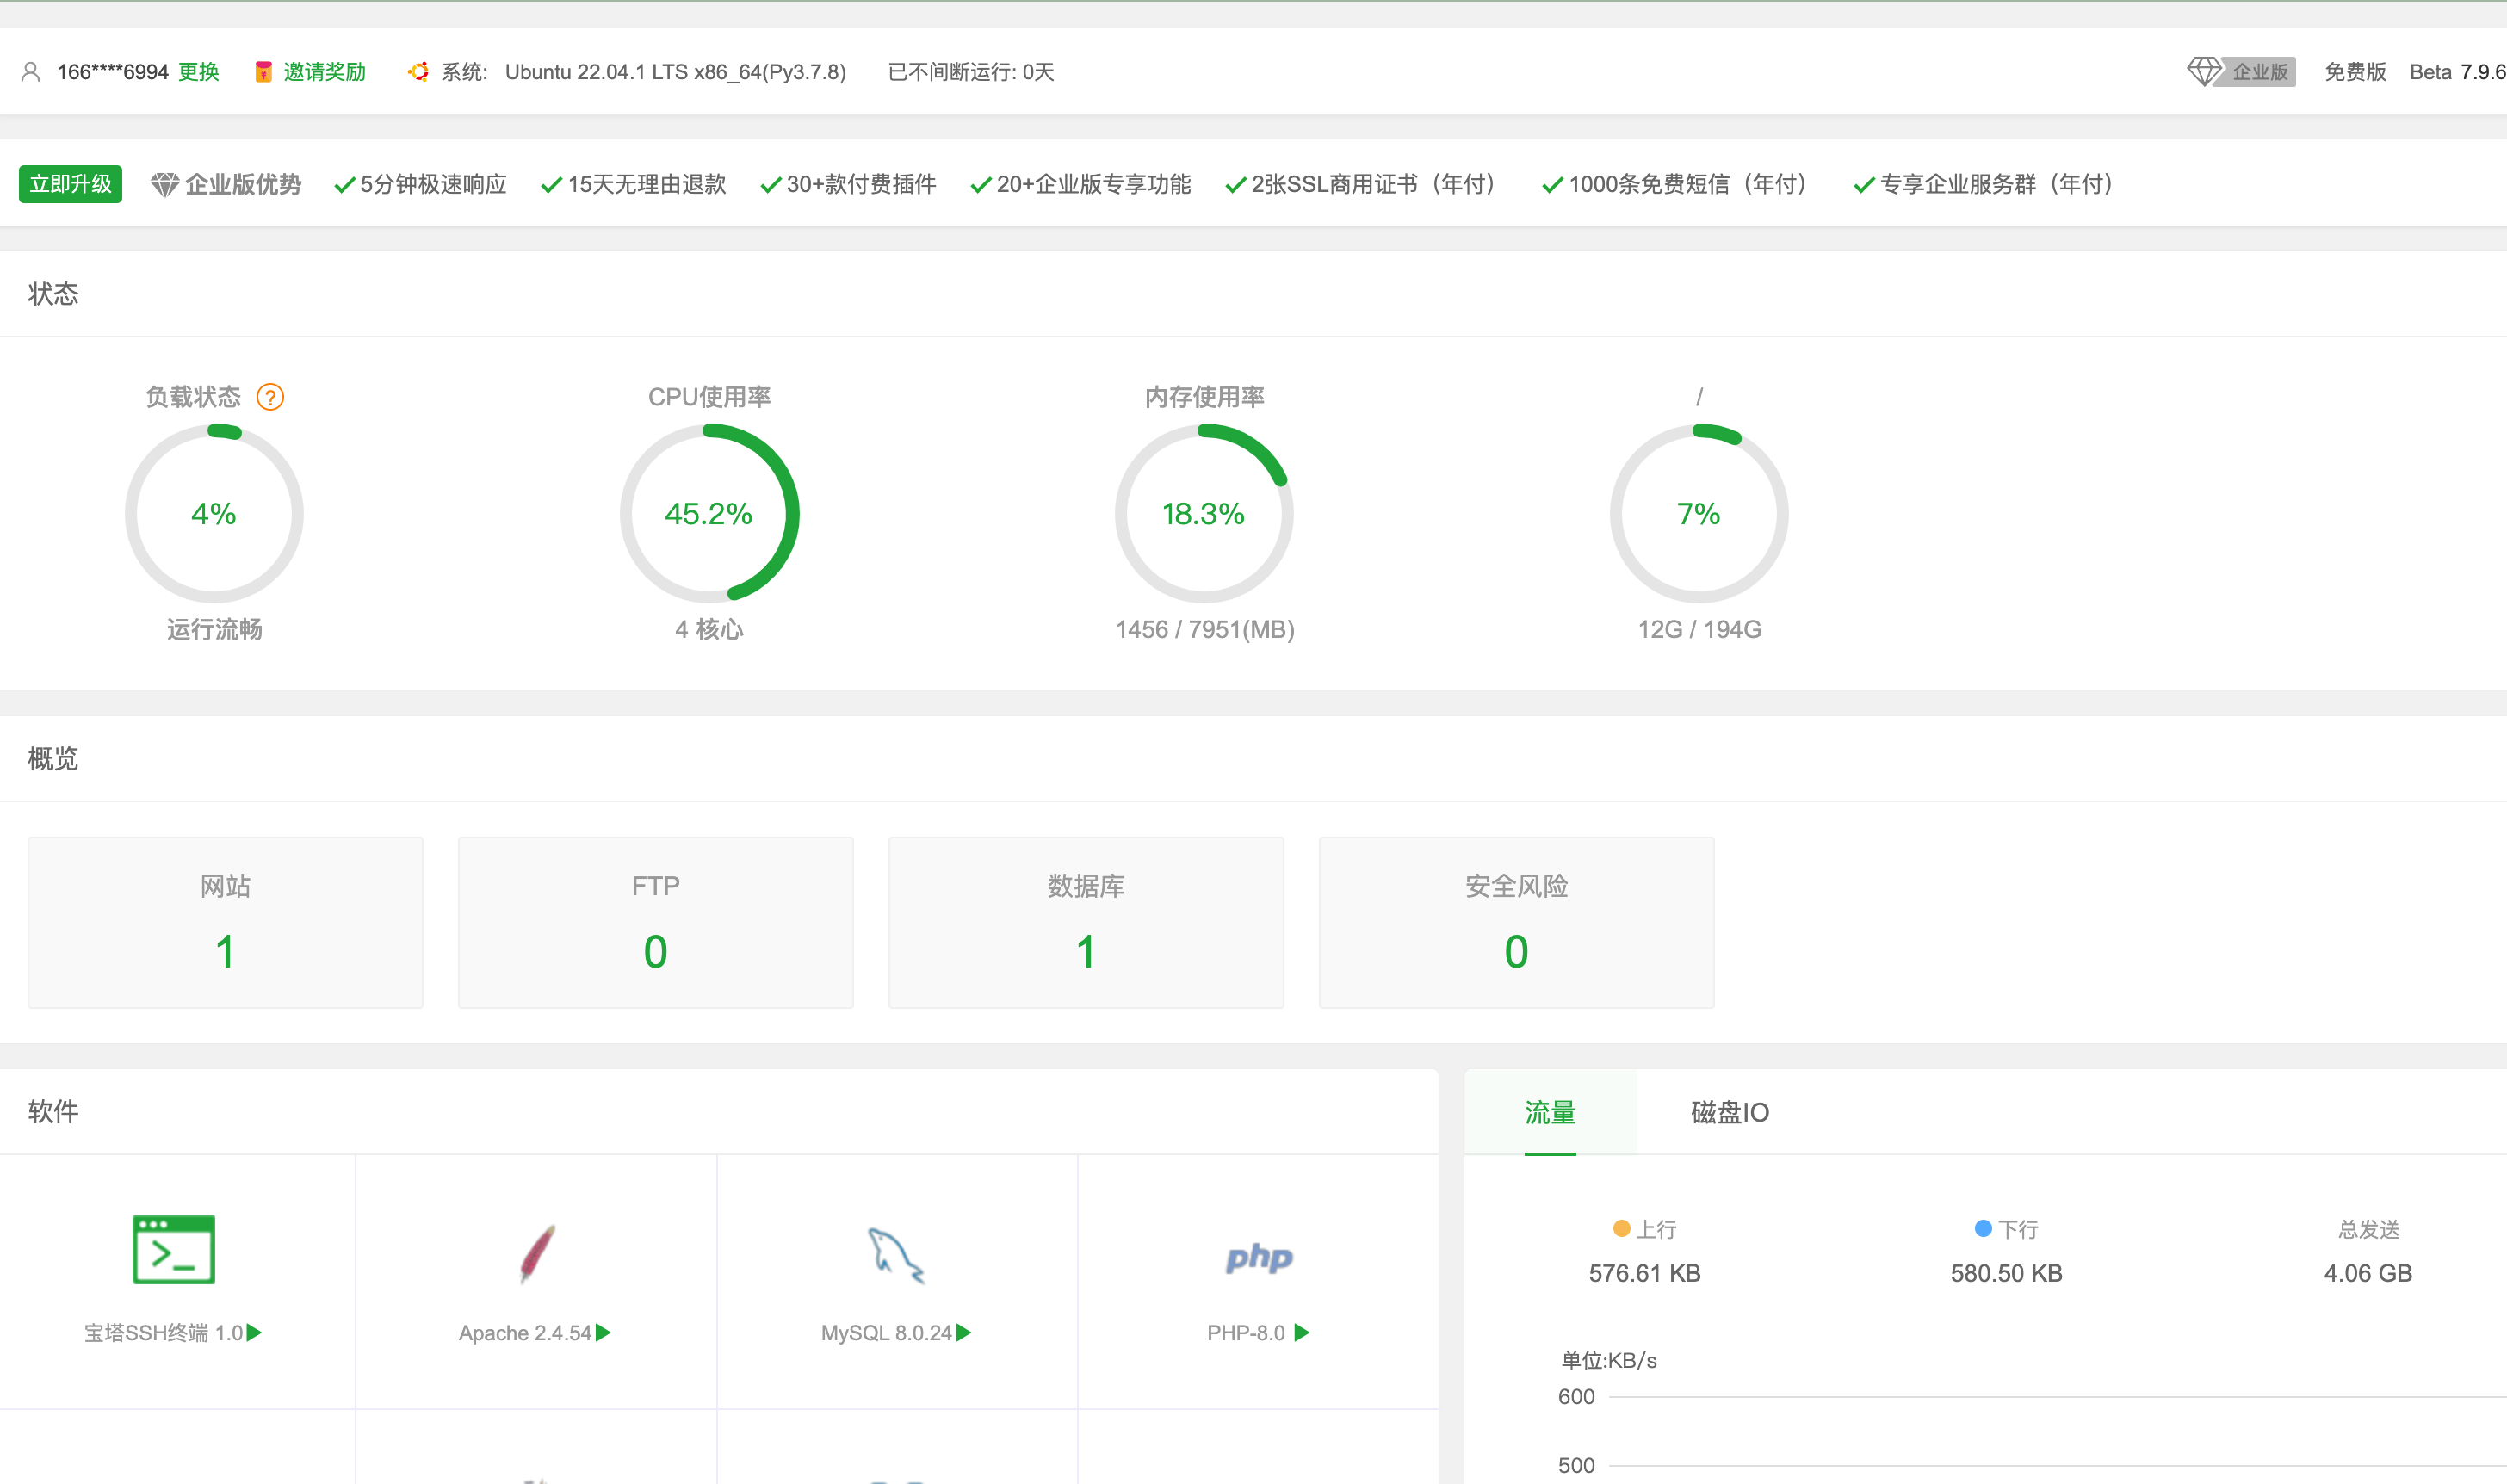The width and height of the screenshot is (2507, 1484).
Task: Click the play arrow next to PHP-8.0
Action: coord(1302,1333)
